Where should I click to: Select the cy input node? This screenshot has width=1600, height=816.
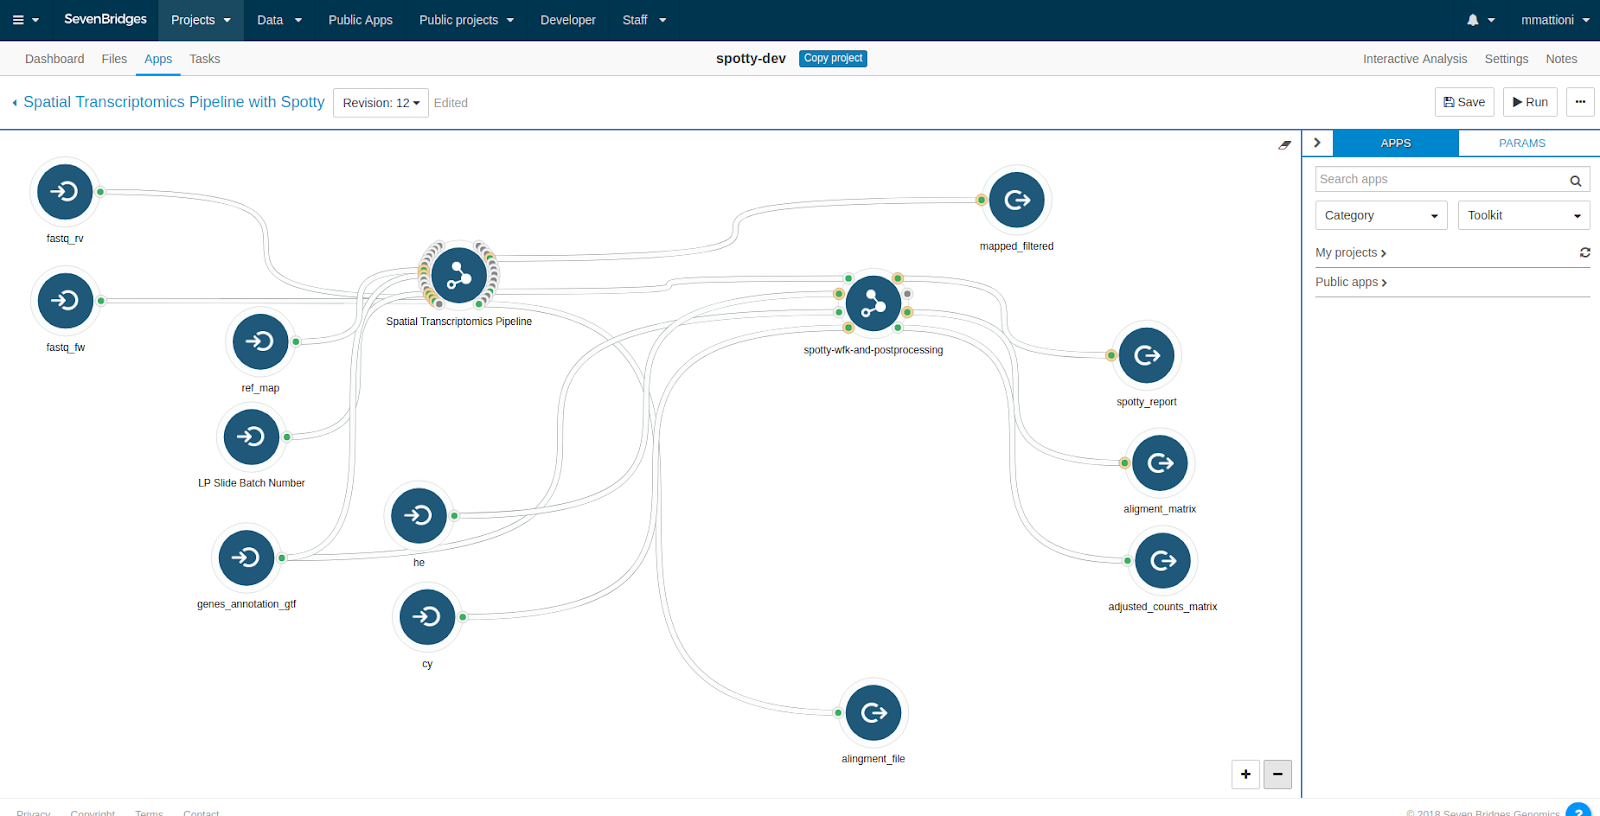coord(427,617)
